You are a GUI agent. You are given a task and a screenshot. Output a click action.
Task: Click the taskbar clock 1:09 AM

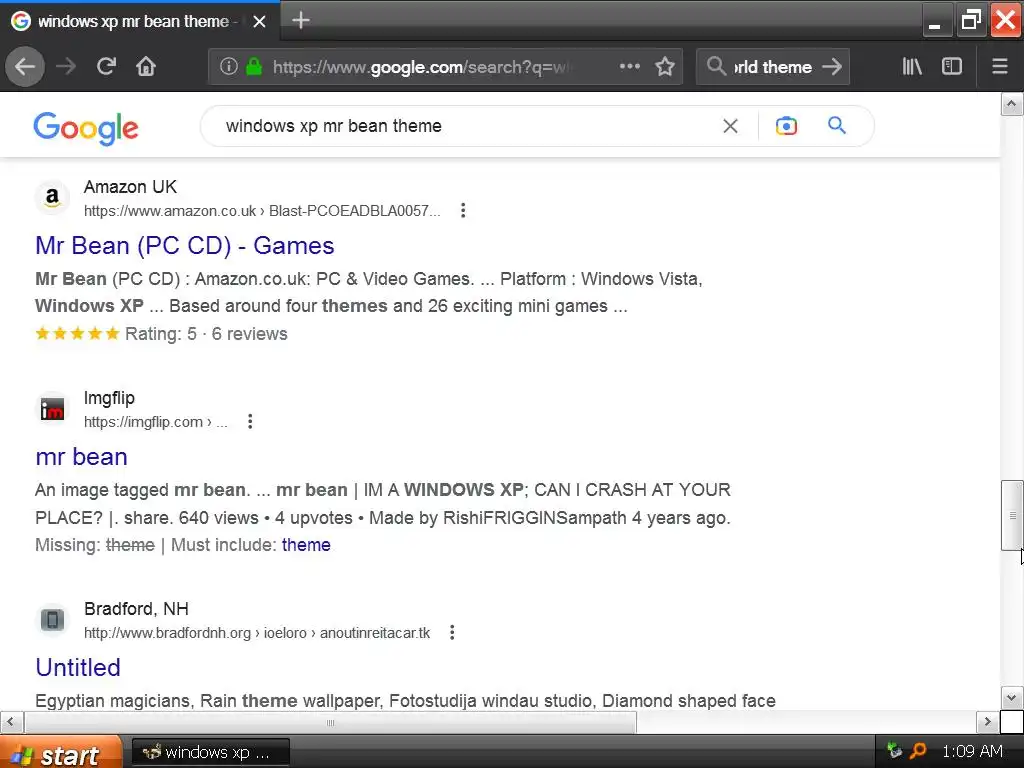click(x=972, y=751)
